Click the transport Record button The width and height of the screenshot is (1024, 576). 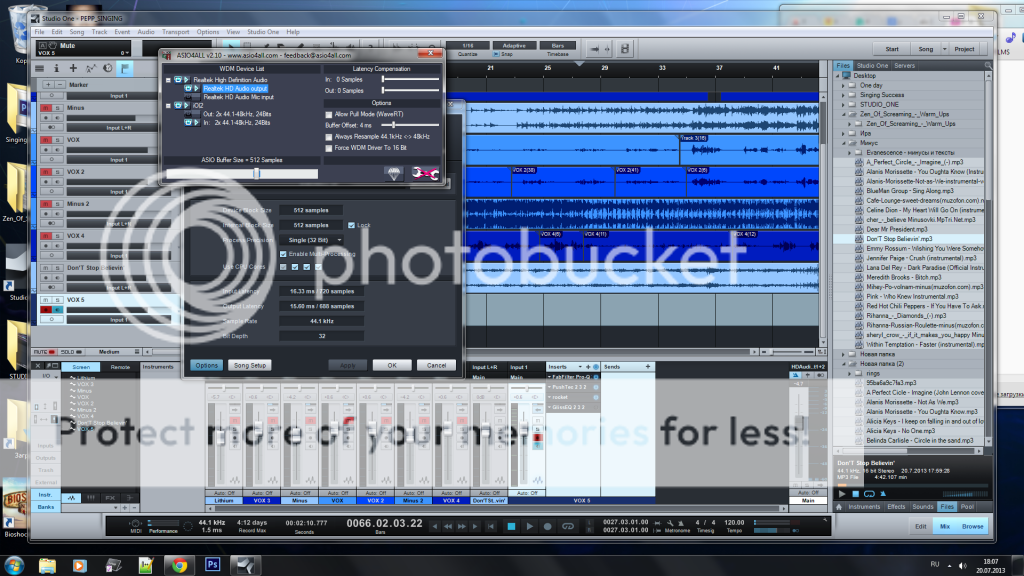click(547, 526)
